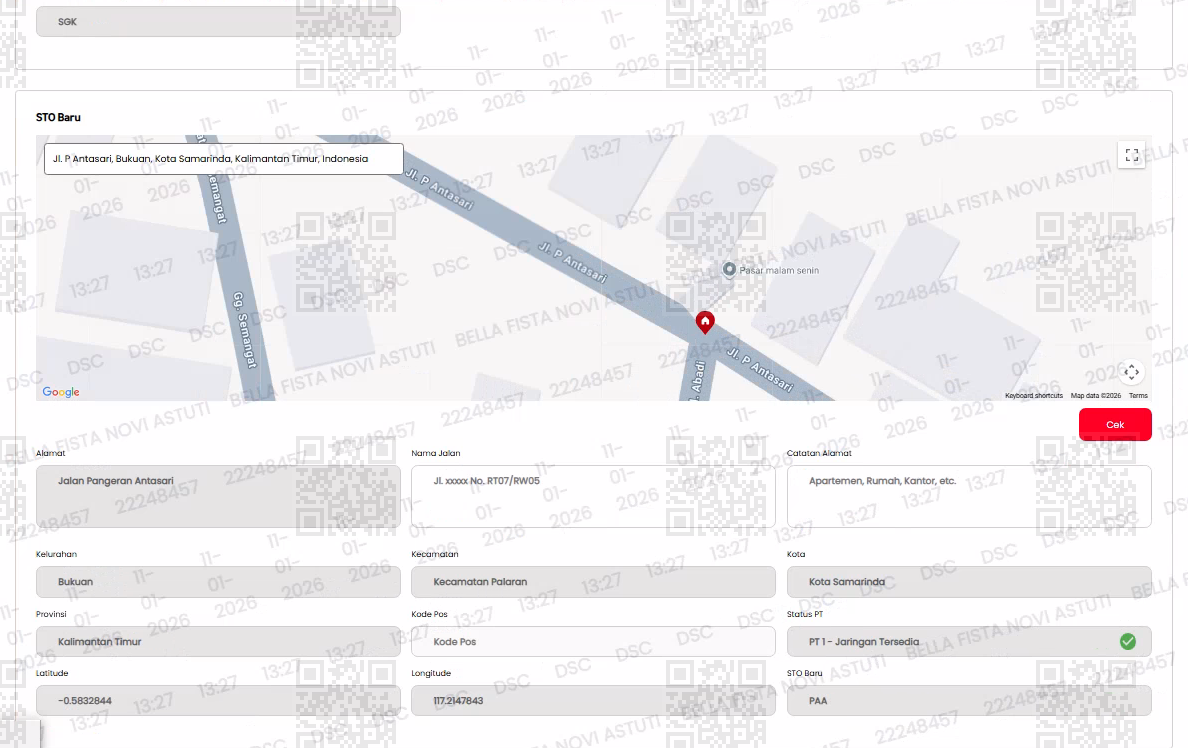
Task: Click the Kelurahan field showing Bukuan
Action: point(218,582)
